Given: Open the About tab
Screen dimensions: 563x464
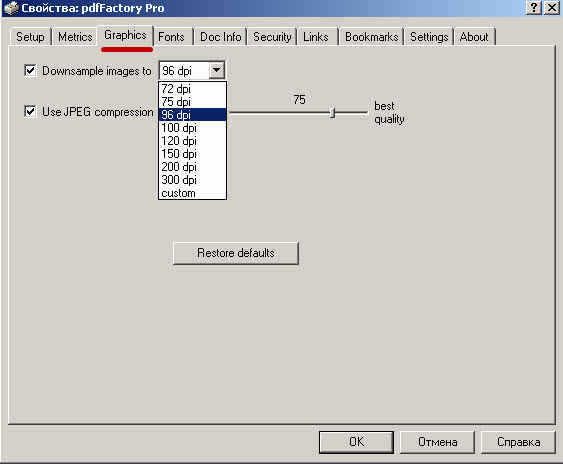Looking at the screenshot, I should (474, 37).
